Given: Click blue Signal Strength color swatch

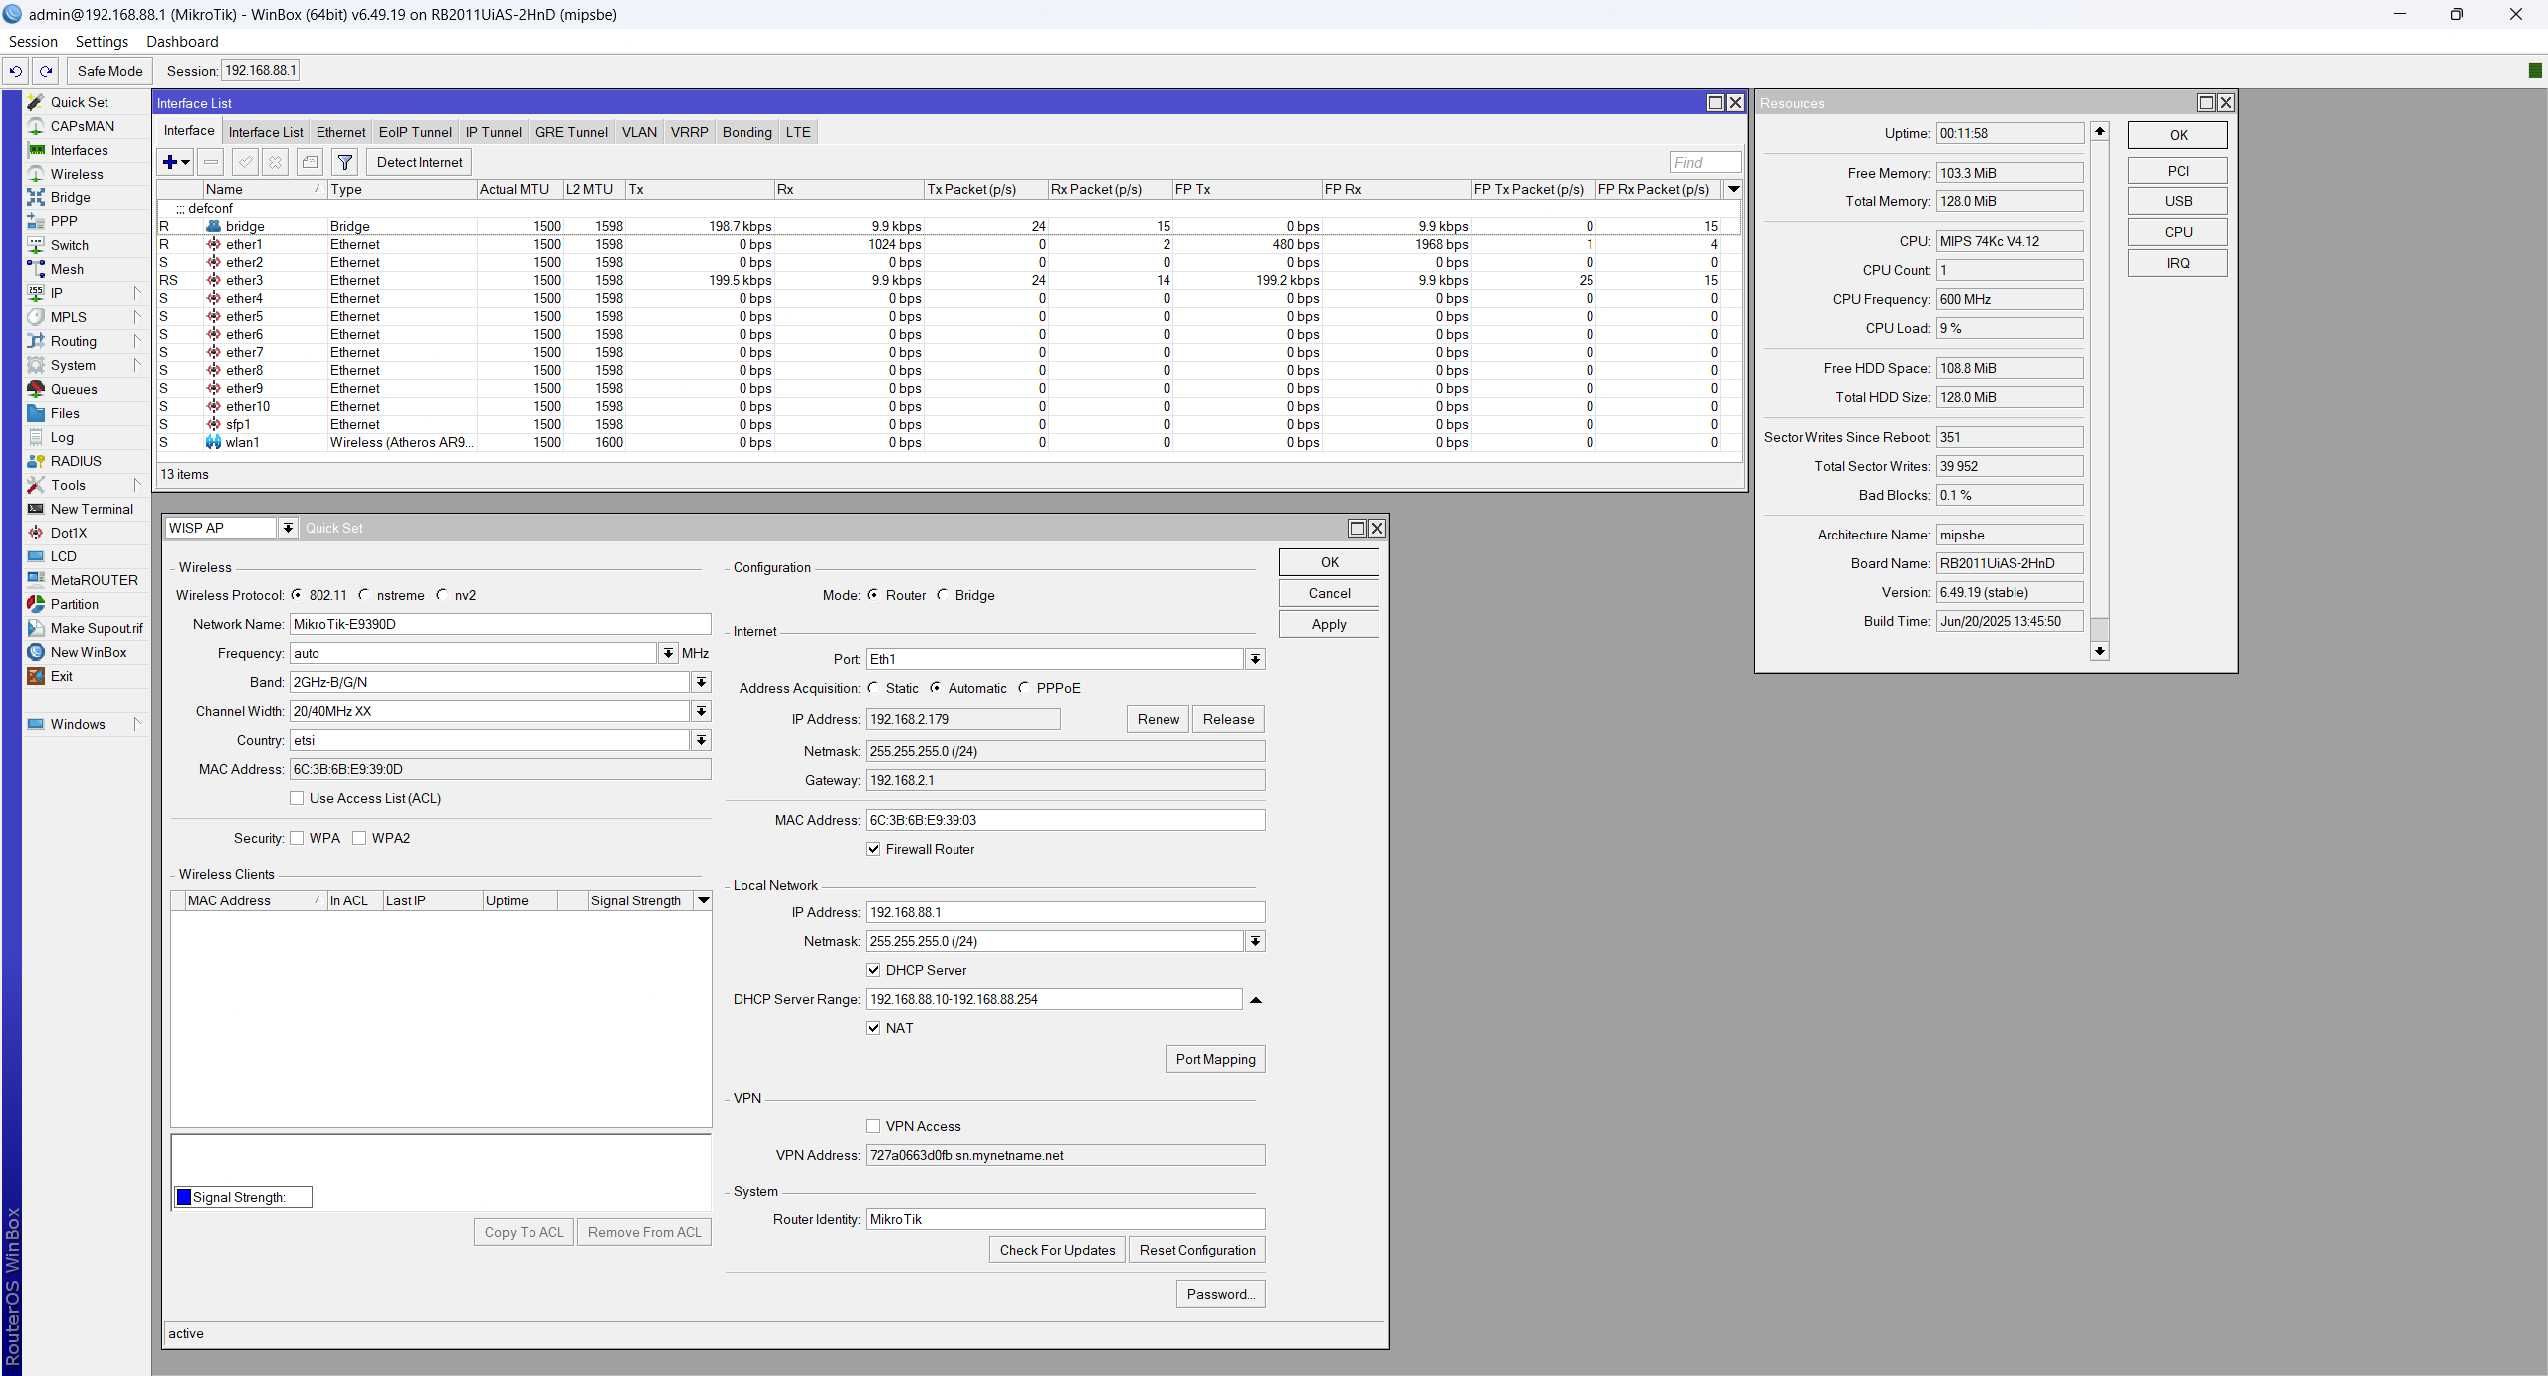Looking at the screenshot, I should coord(184,1197).
